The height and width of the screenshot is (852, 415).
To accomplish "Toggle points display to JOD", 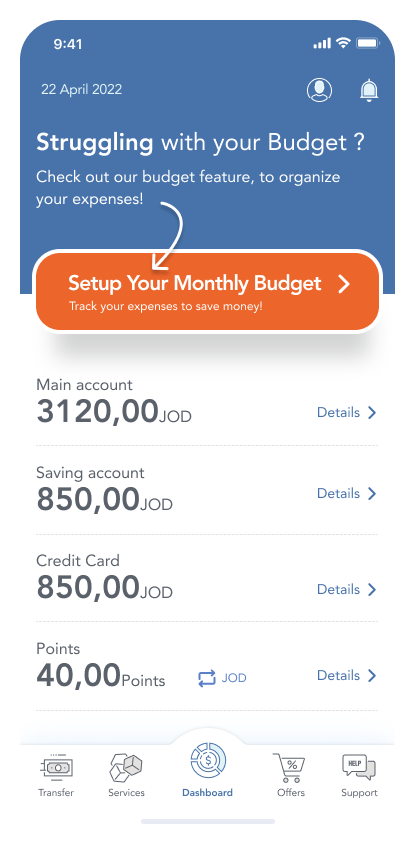I will tap(234, 678).
